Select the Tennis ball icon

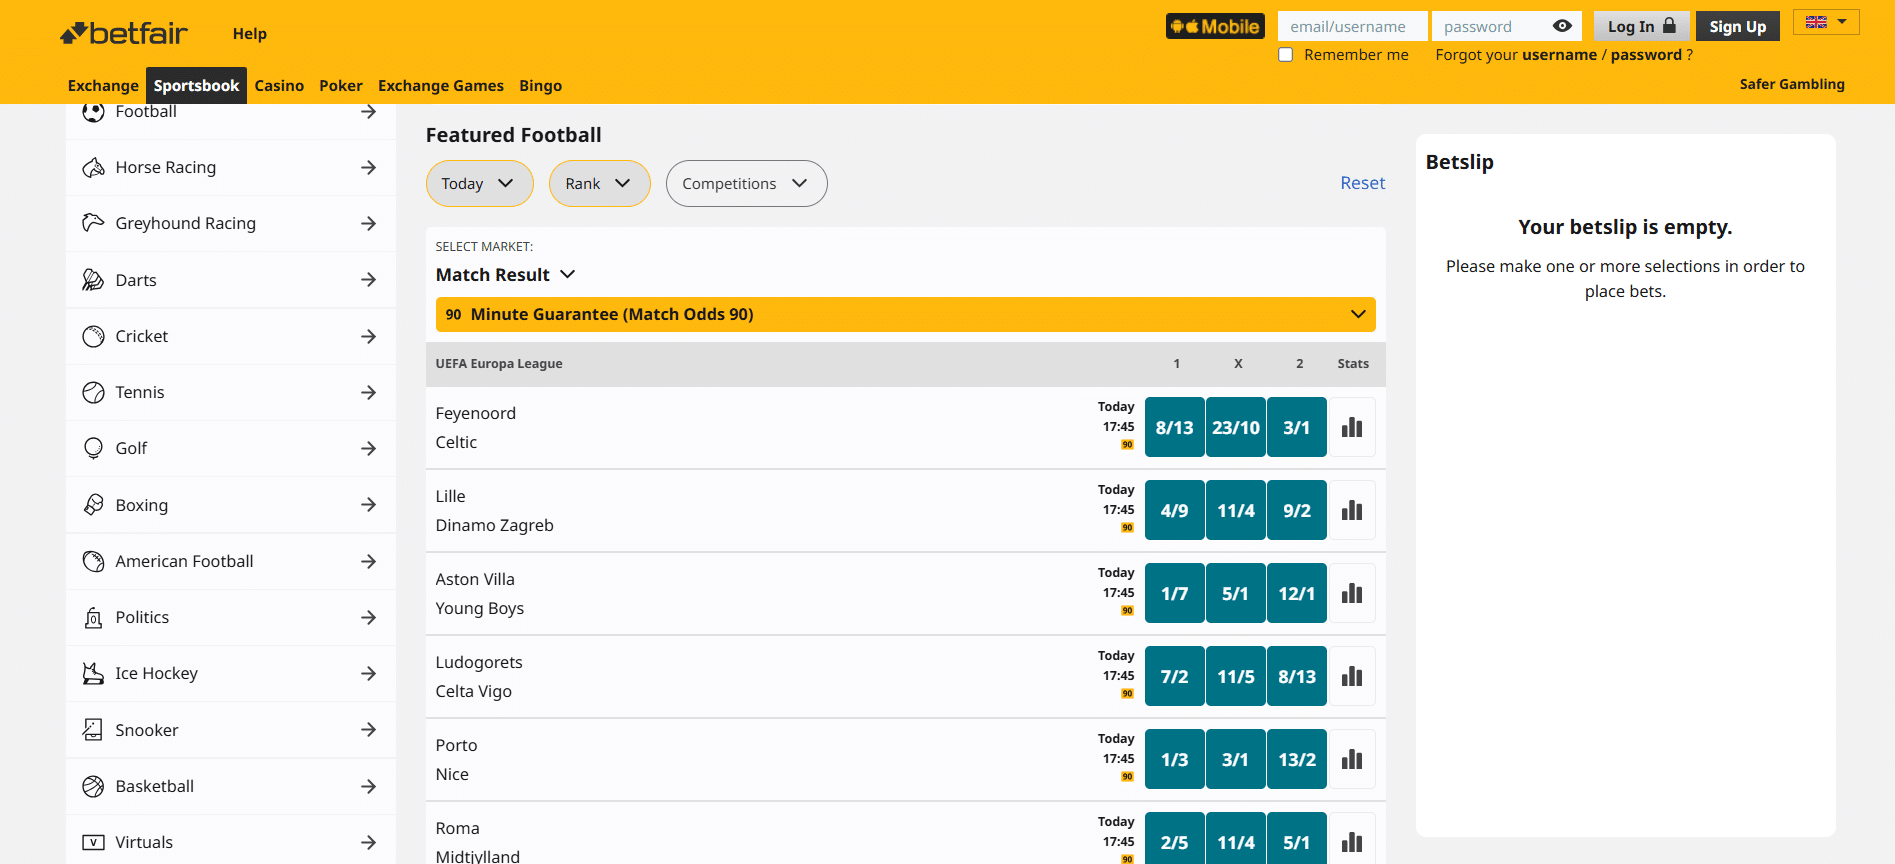pos(93,392)
